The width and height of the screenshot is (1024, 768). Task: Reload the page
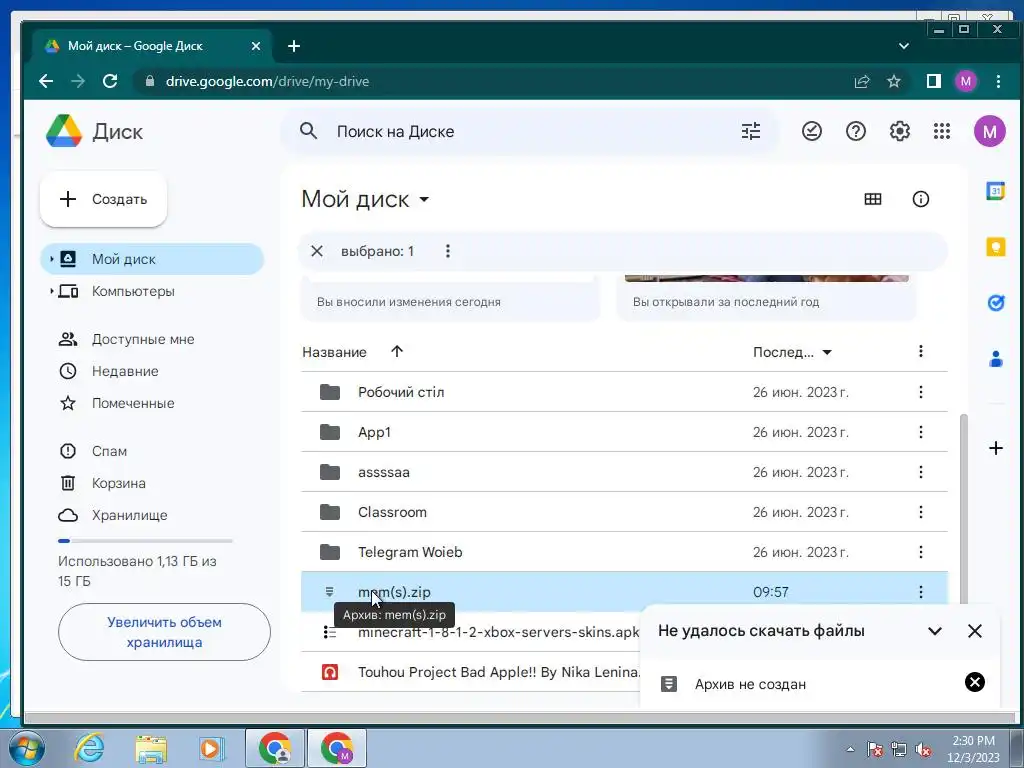pyautogui.click(x=110, y=81)
